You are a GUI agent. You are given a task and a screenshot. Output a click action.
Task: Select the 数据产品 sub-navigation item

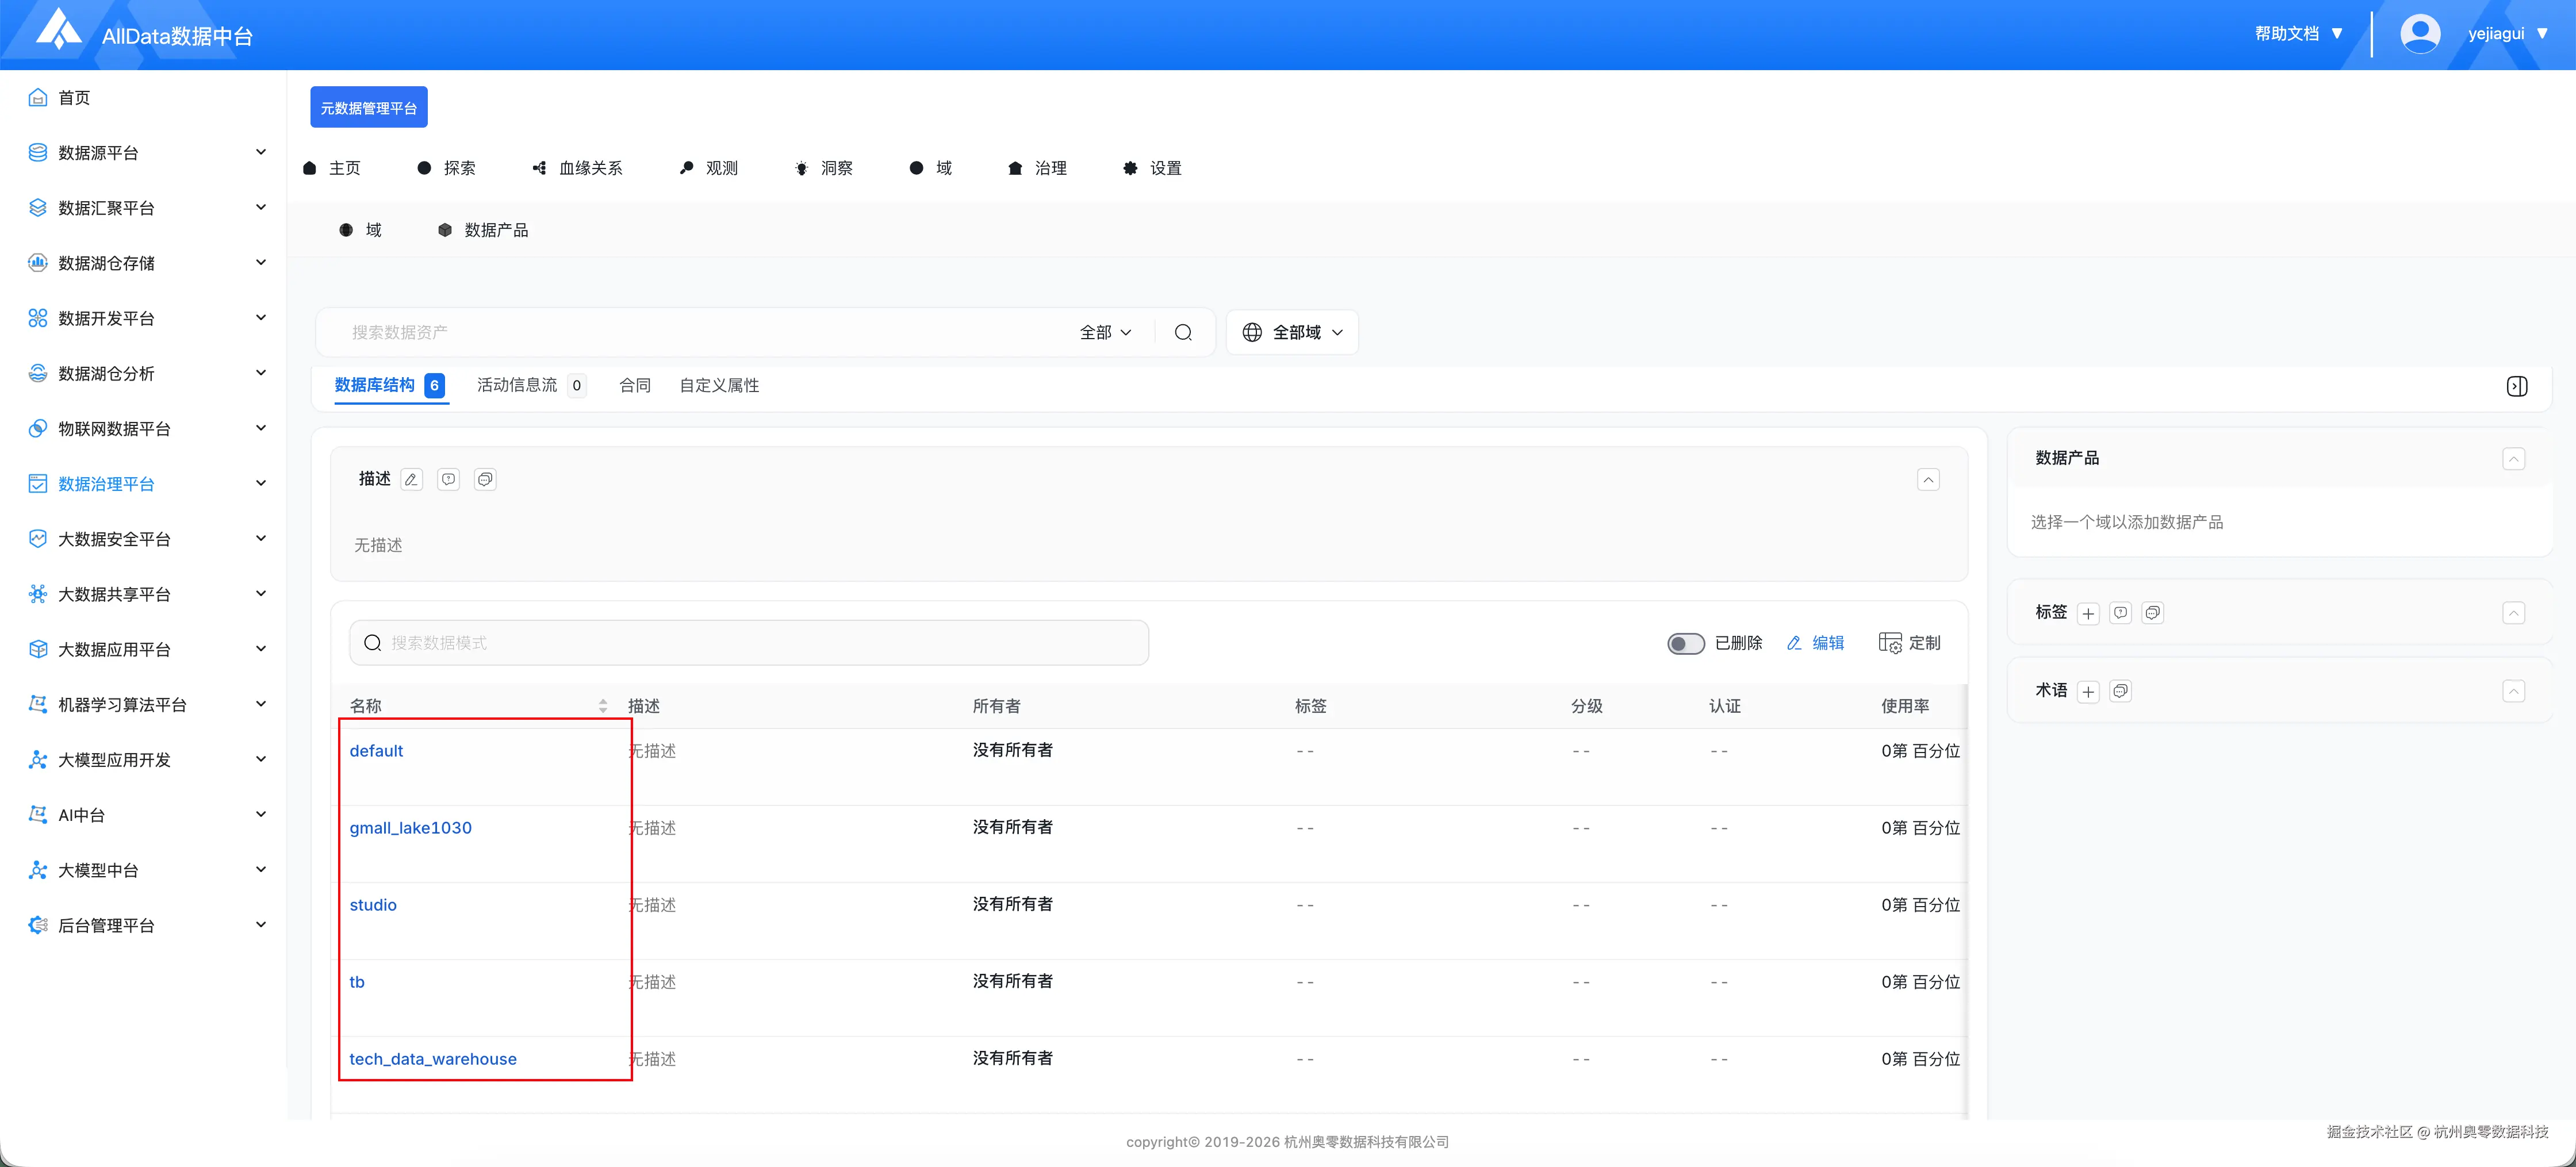point(483,230)
